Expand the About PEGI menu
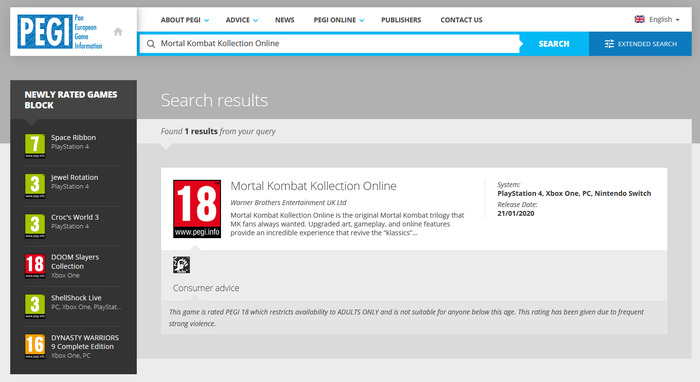The image size is (700, 382). tap(184, 20)
